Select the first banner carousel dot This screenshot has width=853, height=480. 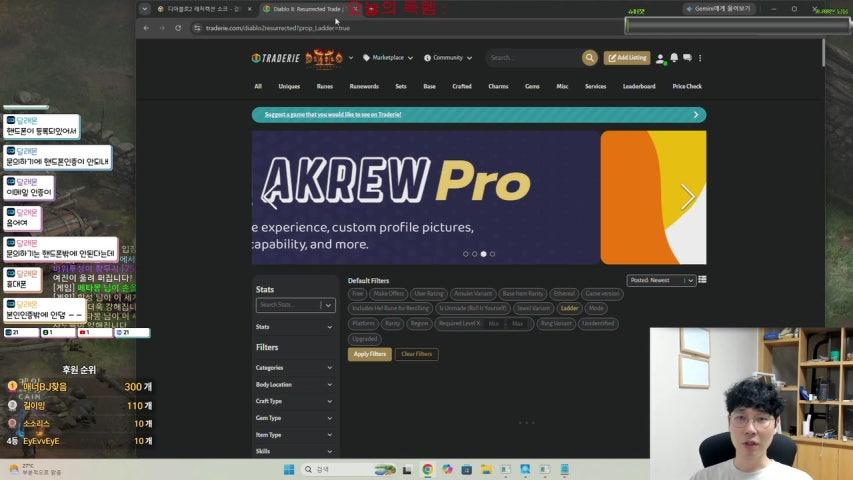coord(466,254)
